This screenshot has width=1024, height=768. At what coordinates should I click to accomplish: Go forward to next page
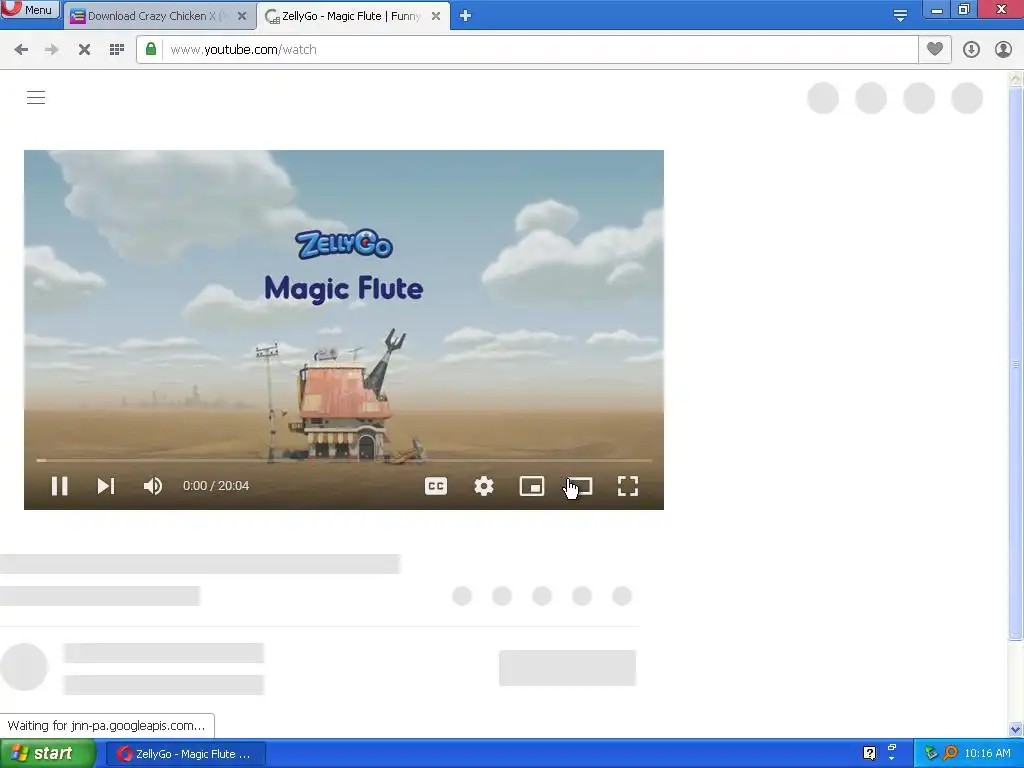pyautogui.click(x=52, y=50)
